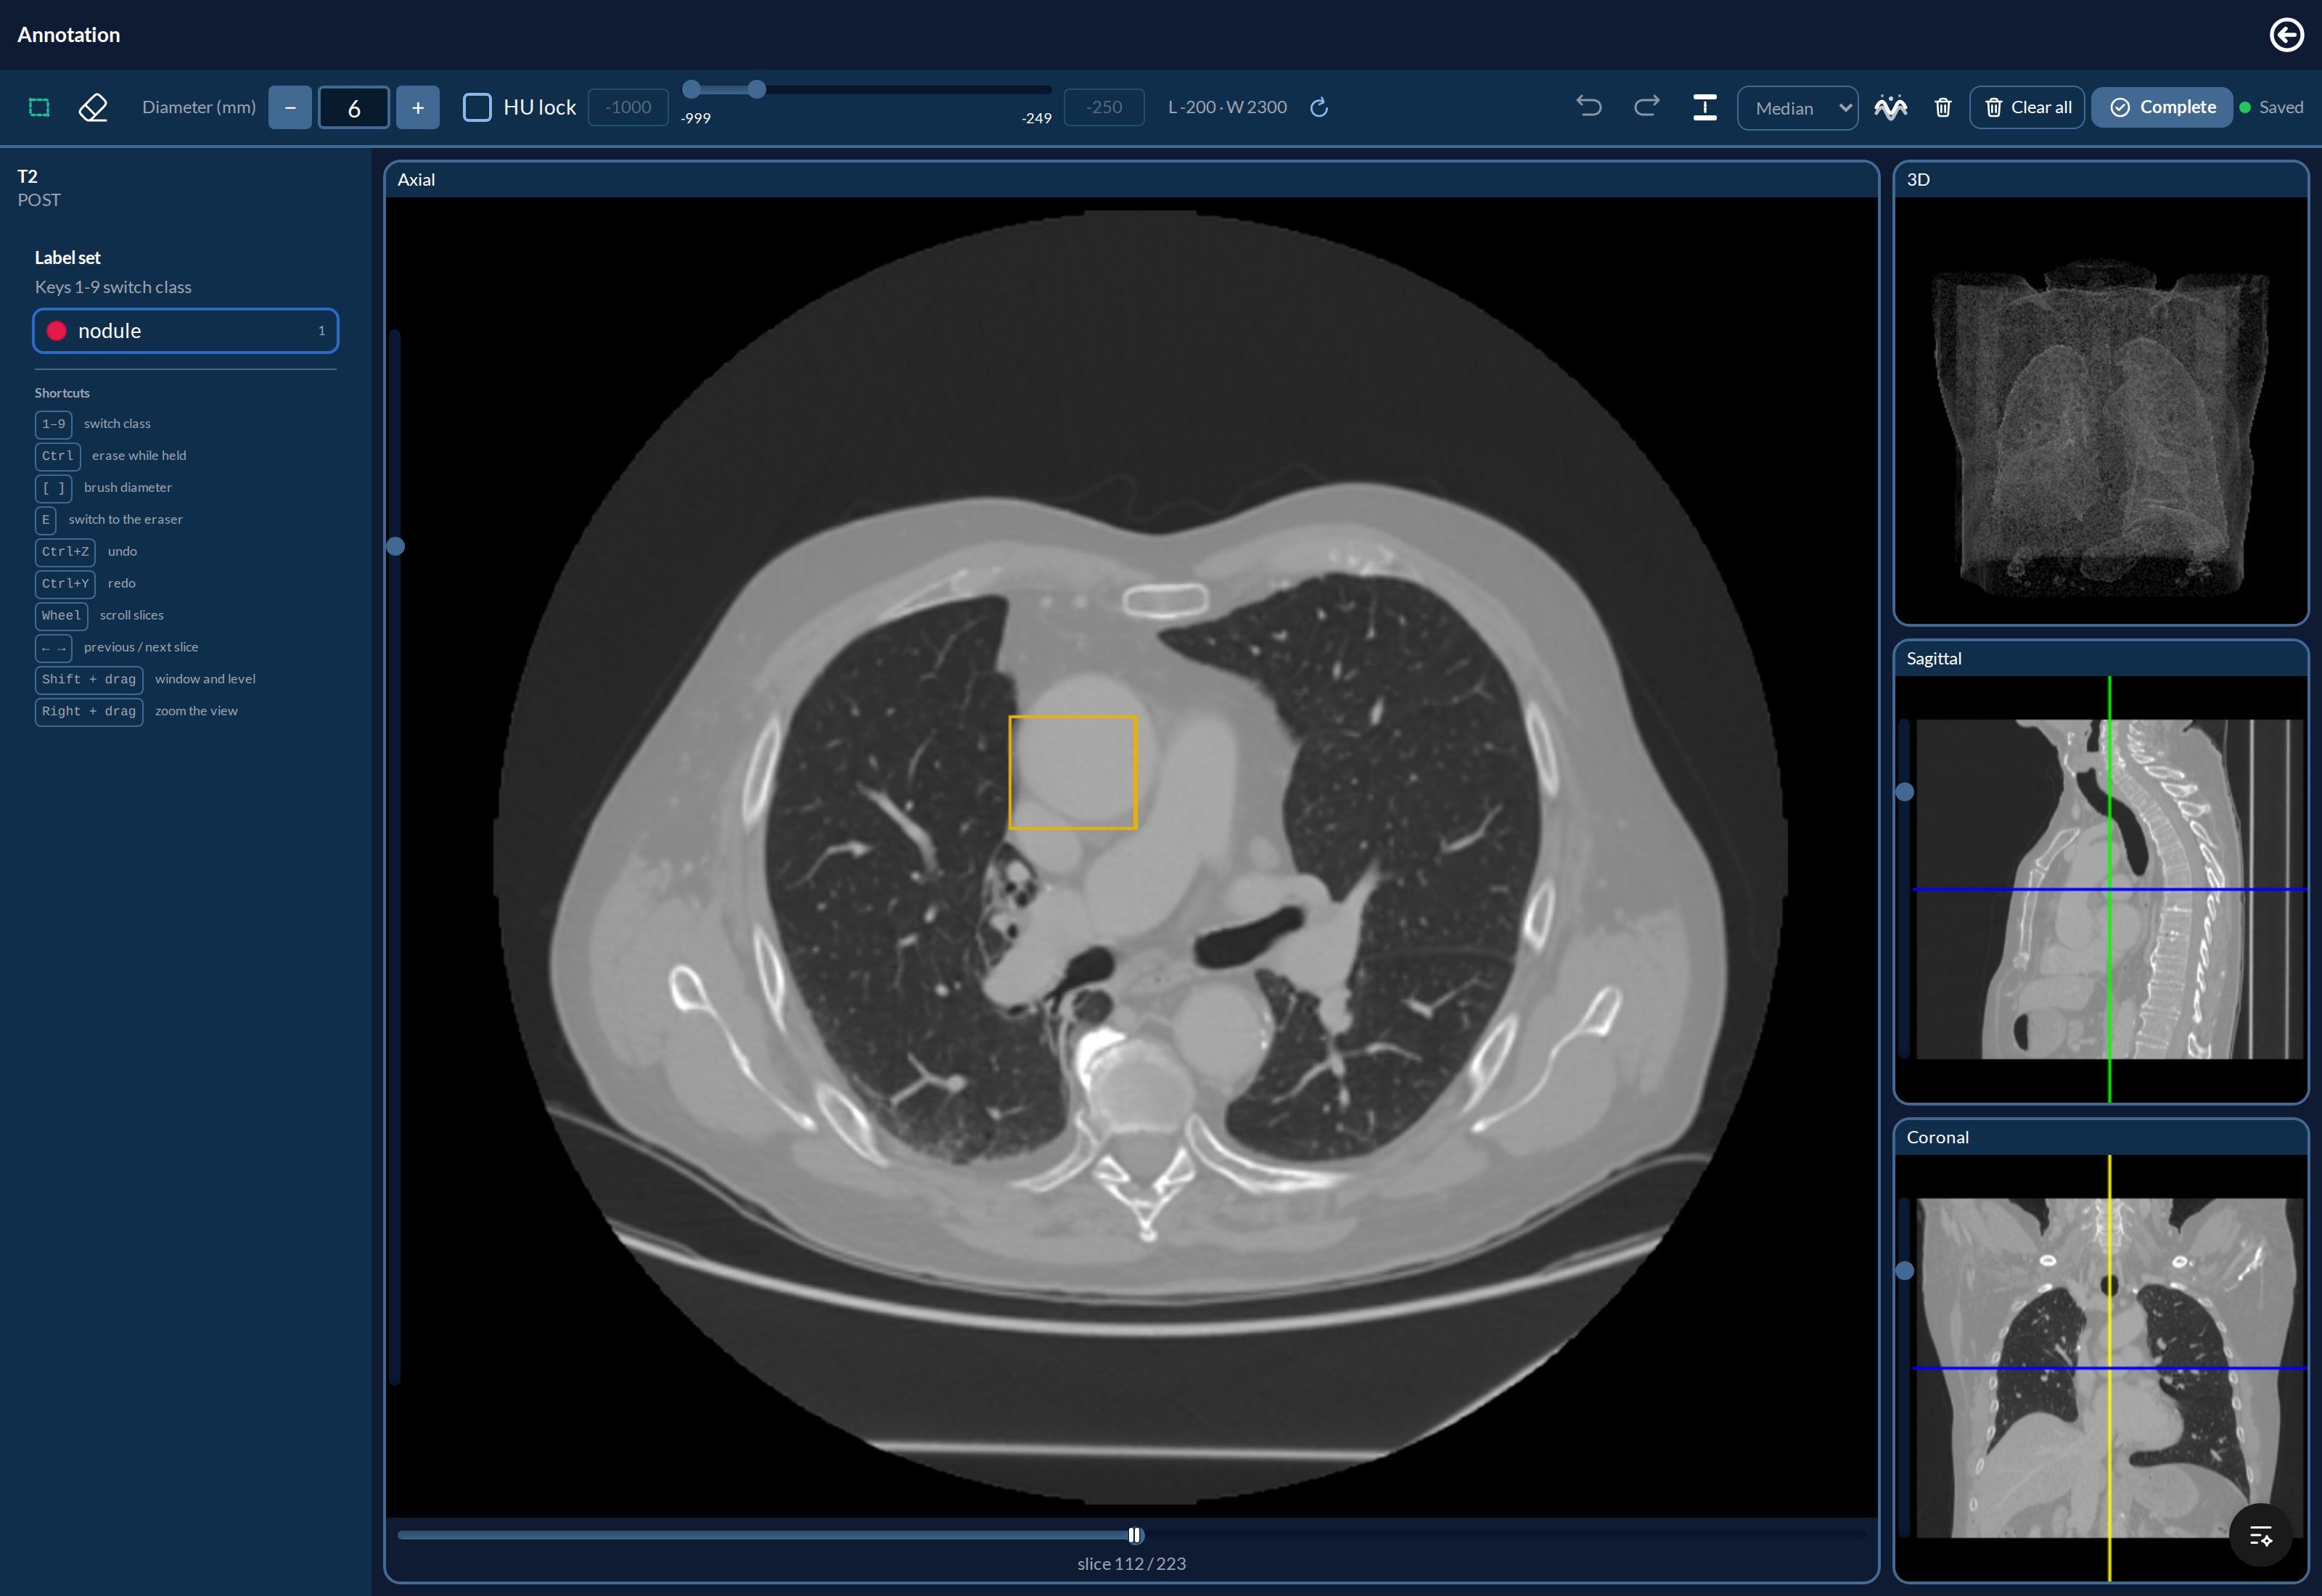Screen dimensions: 2322x1596
Task: Click the interpolate slices icon
Action: (x=1705, y=107)
